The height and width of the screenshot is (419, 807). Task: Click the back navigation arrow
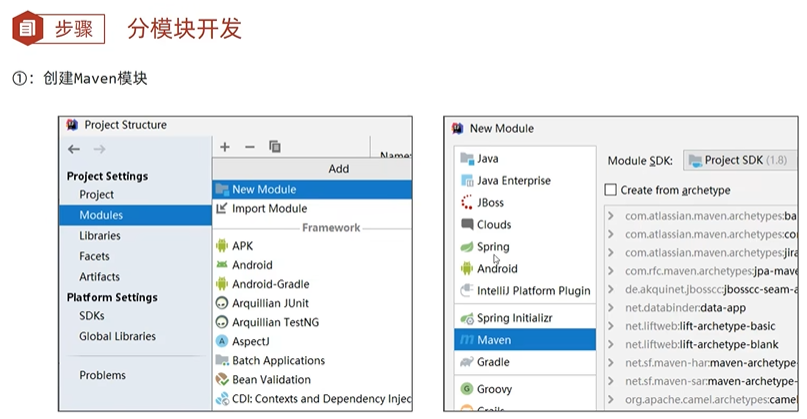(74, 149)
